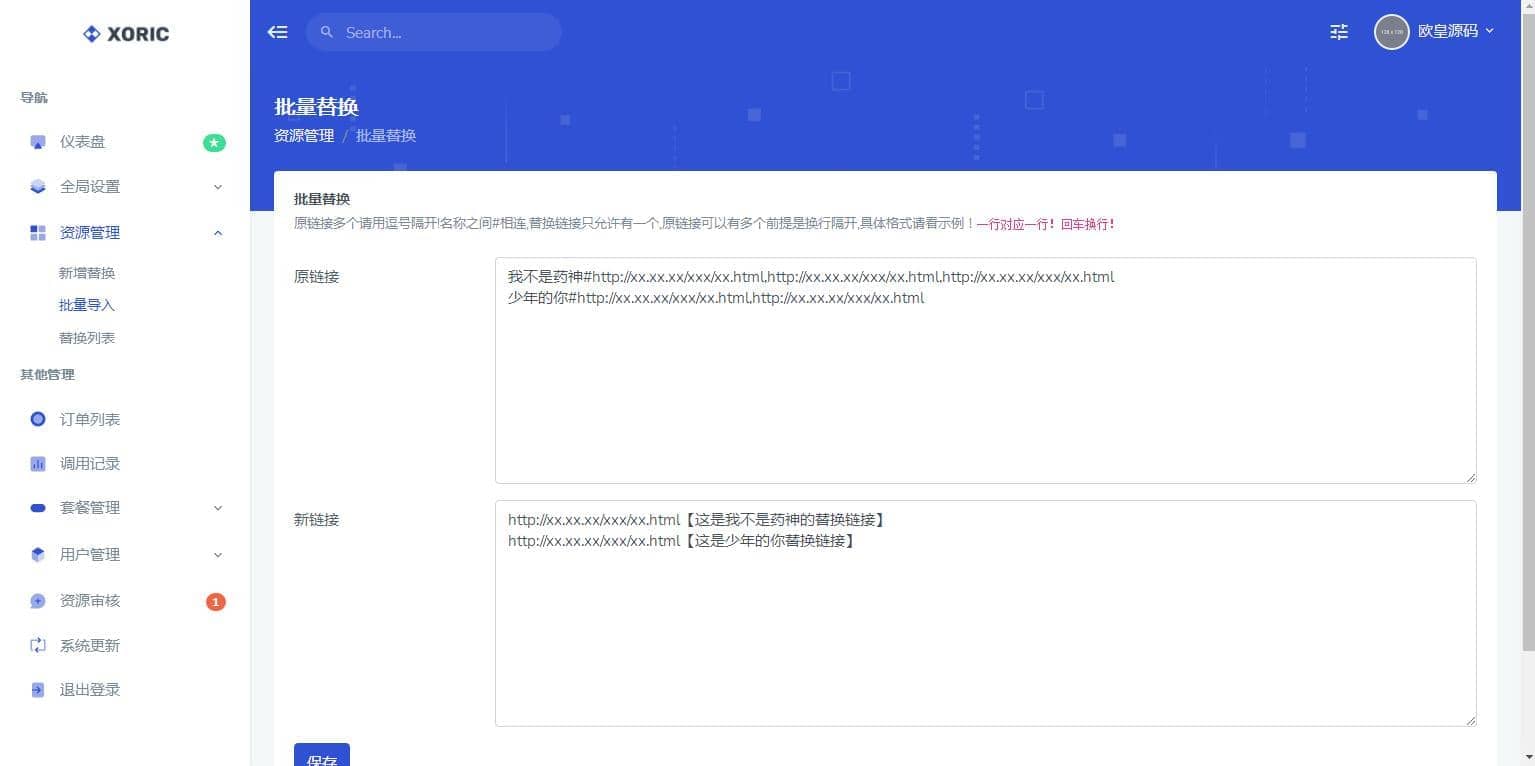
Task: Click the green star badge on 仪表盘
Action: [x=214, y=143]
